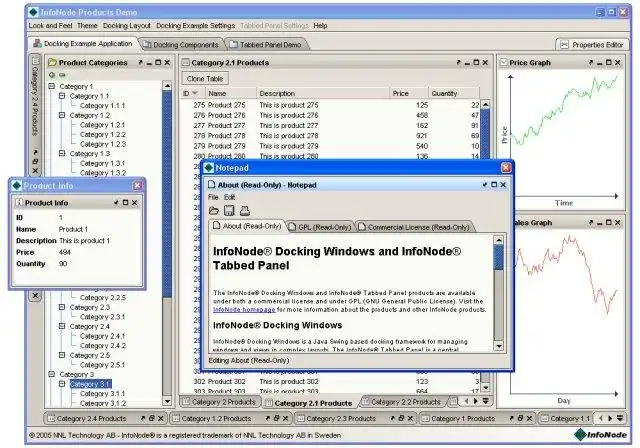This screenshot has height=448, width=640.
Task: Maximize the About Notepad view
Action: click(x=494, y=185)
